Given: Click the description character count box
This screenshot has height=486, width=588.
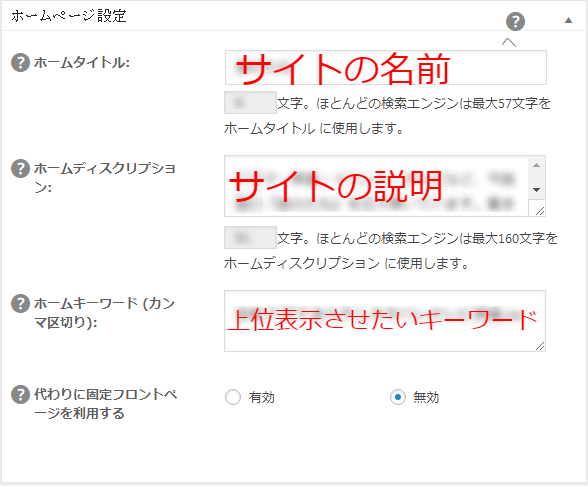Looking at the screenshot, I should (x=250, y=237).
